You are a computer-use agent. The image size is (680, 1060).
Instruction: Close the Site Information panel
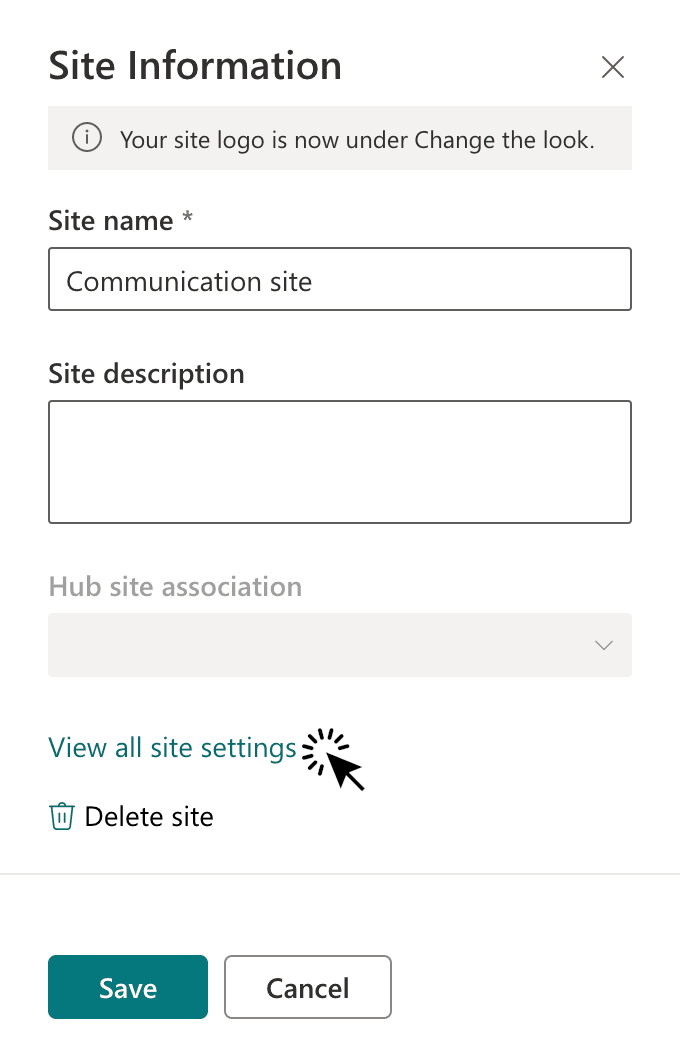[x=612, y=67]
